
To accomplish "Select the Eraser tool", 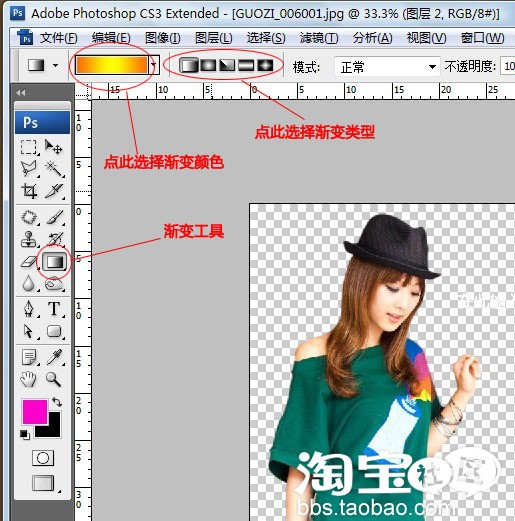I will 29,262.
